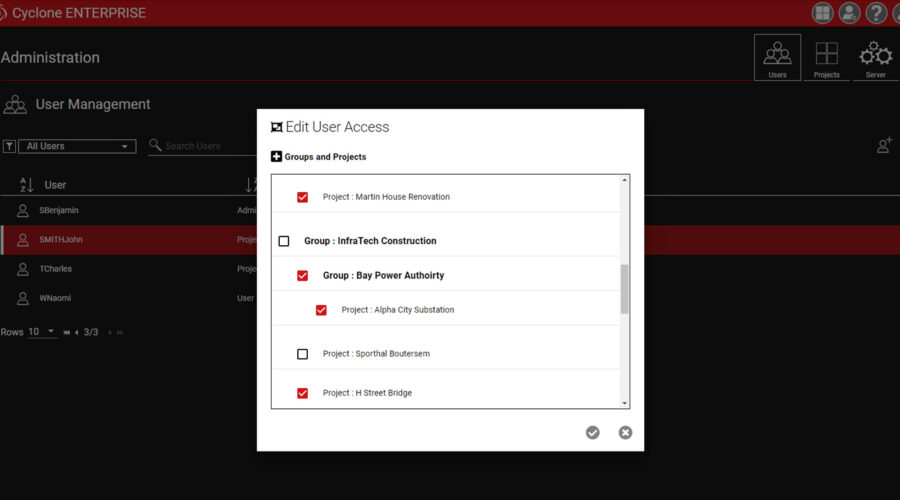Confirm user access with the checkmark icon
The height and width of the screenshot is (500, 900).
(x=593, y=432)
